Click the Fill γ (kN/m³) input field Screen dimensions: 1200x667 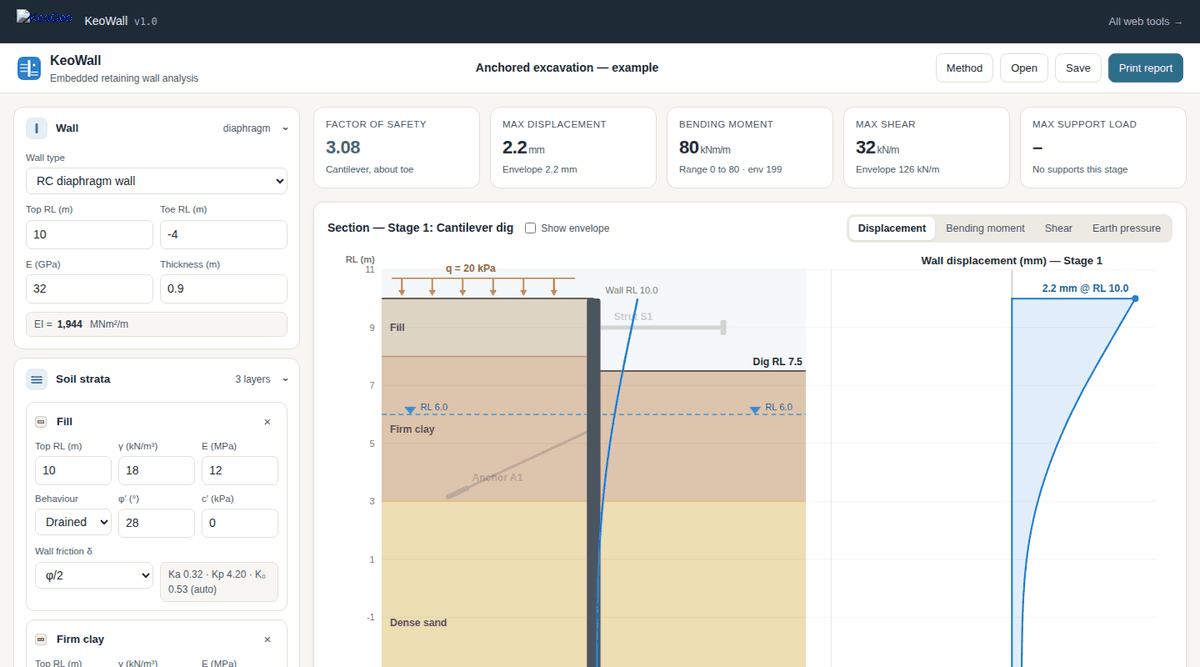click(x=156, y=470)
